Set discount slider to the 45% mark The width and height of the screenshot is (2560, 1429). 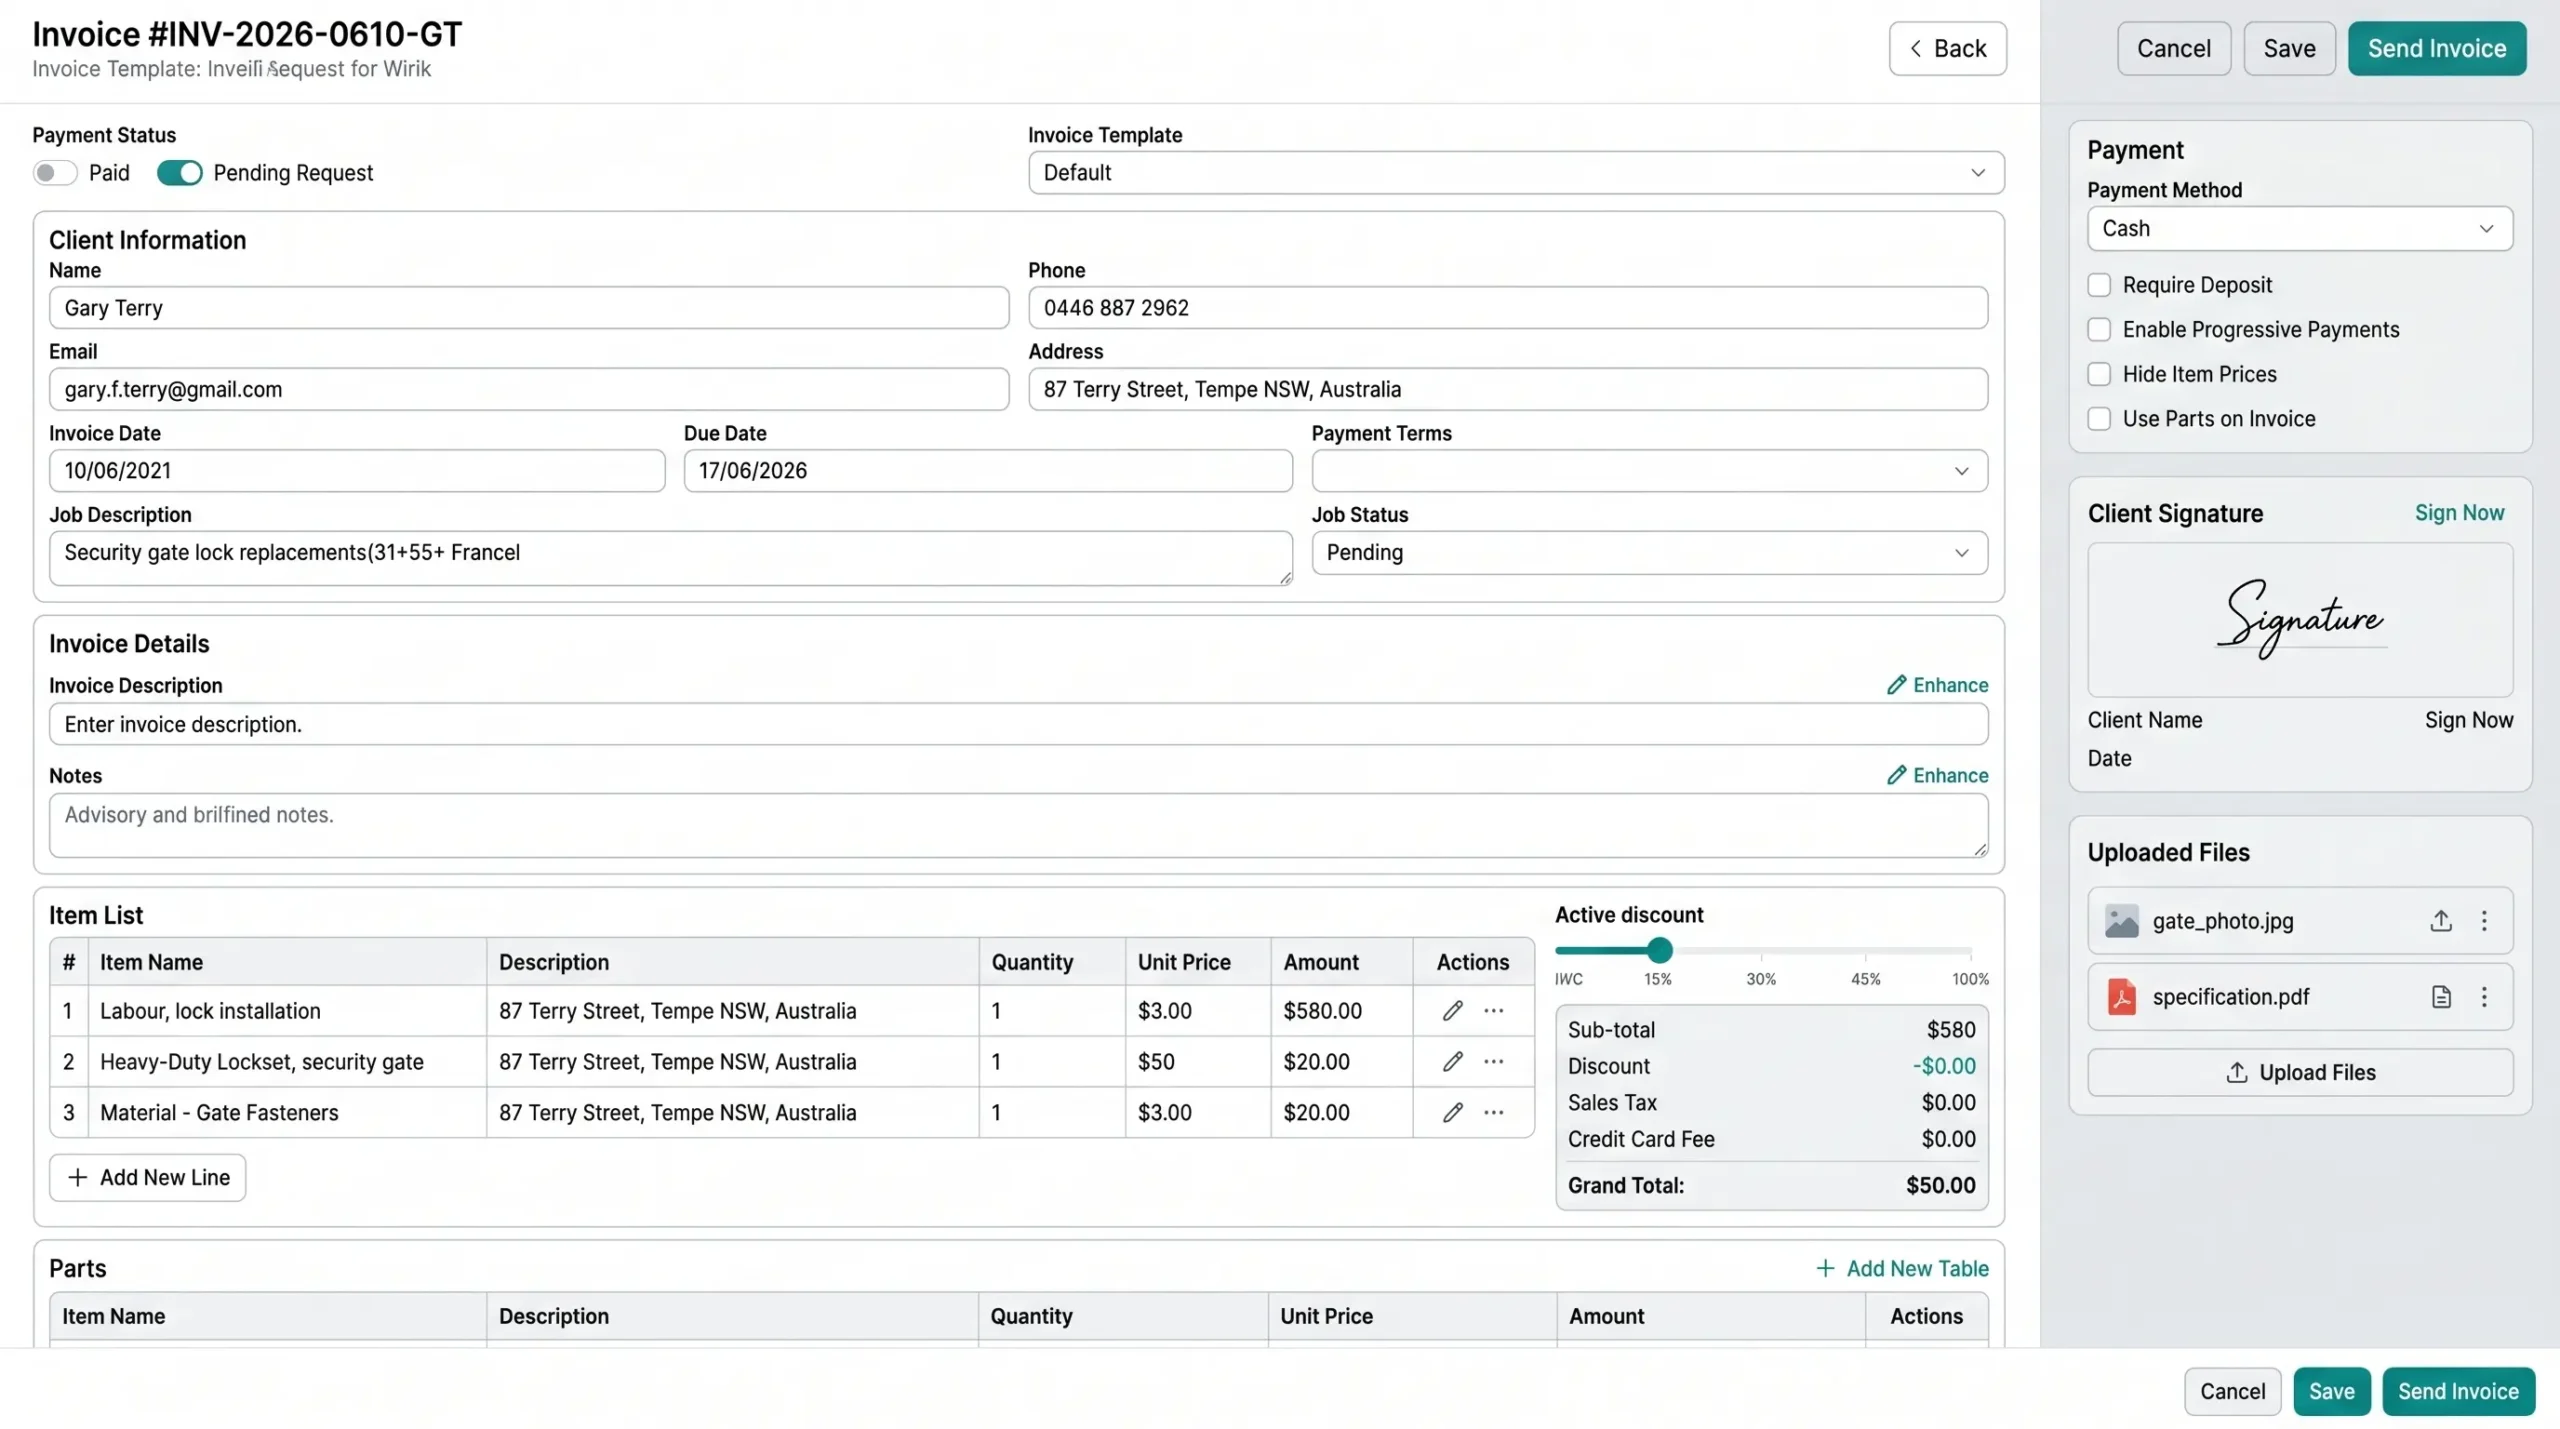pyautogui.click(x=1866, y=951)
